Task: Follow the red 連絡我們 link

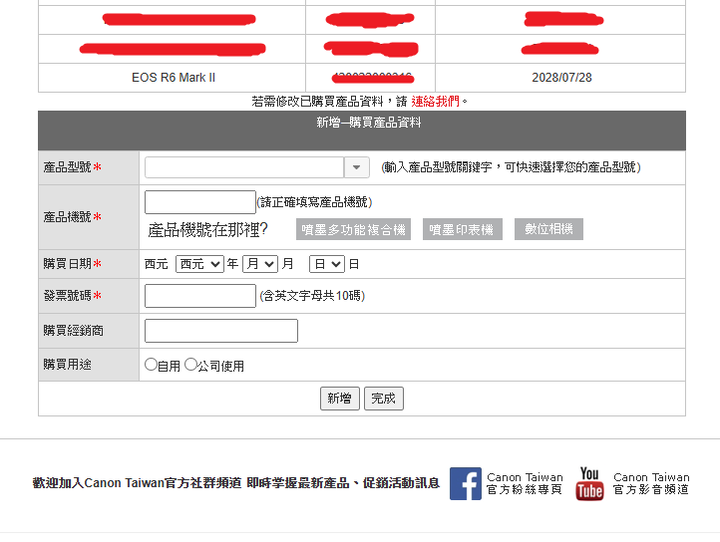Action: point(435,102)
